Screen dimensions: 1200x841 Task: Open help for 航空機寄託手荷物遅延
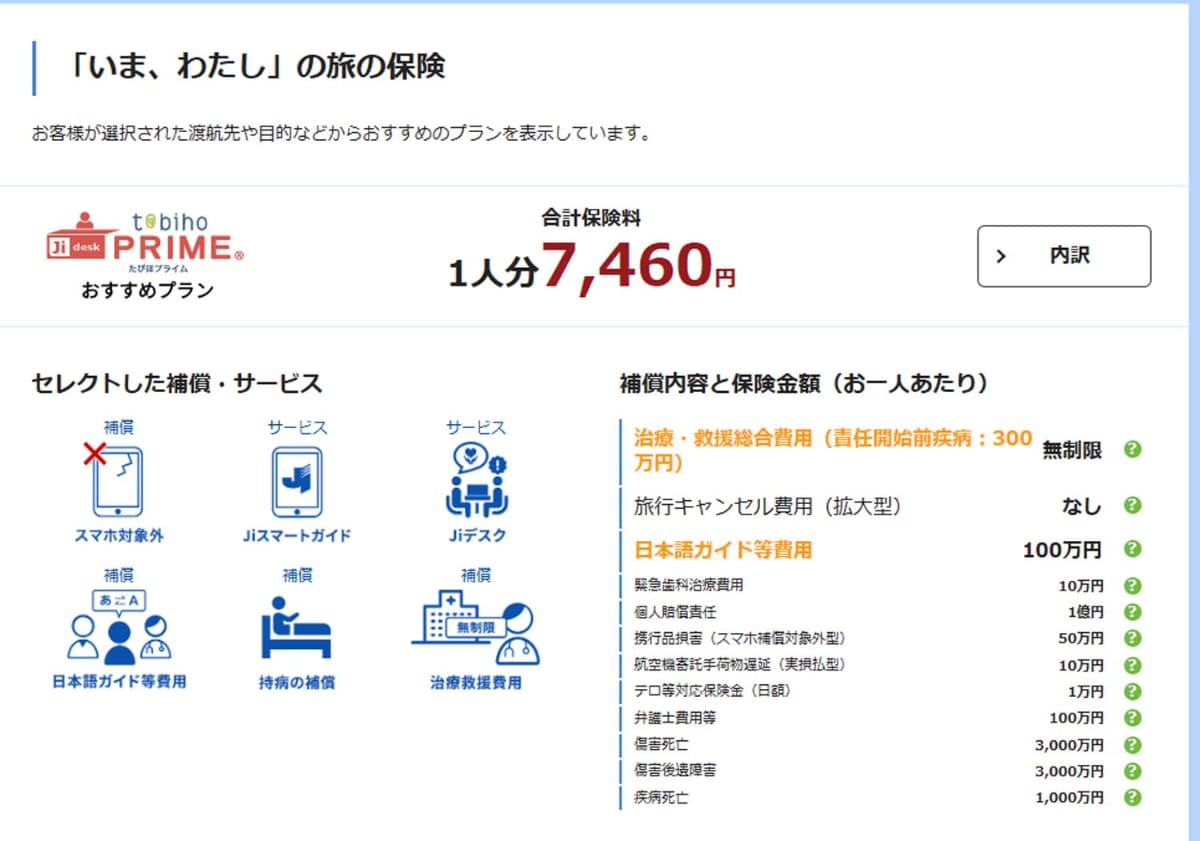(1132, 664)
